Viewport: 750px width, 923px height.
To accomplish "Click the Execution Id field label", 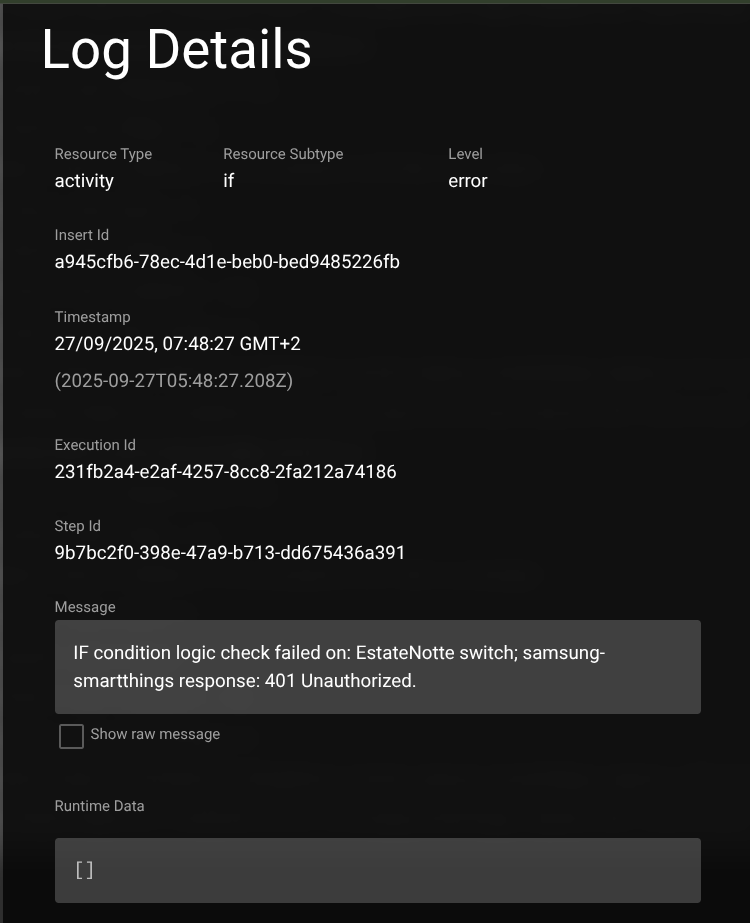I will click(95, 445).
